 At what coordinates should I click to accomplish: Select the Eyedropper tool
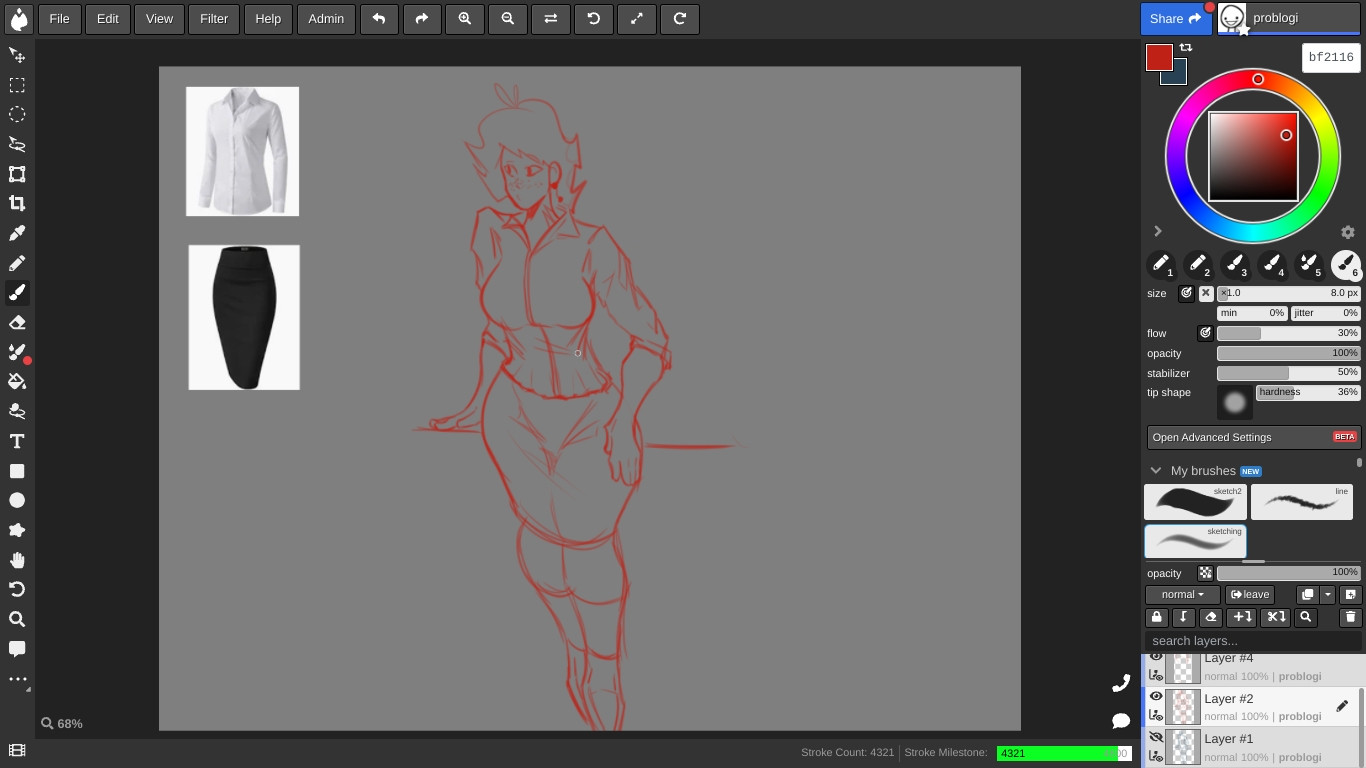point(17,233)
